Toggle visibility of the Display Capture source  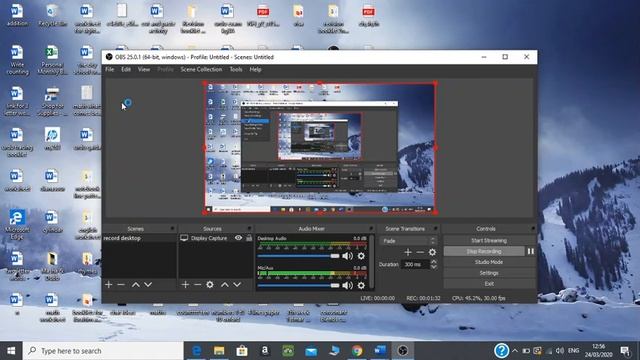pyautogui.click(x=238, y=238)
